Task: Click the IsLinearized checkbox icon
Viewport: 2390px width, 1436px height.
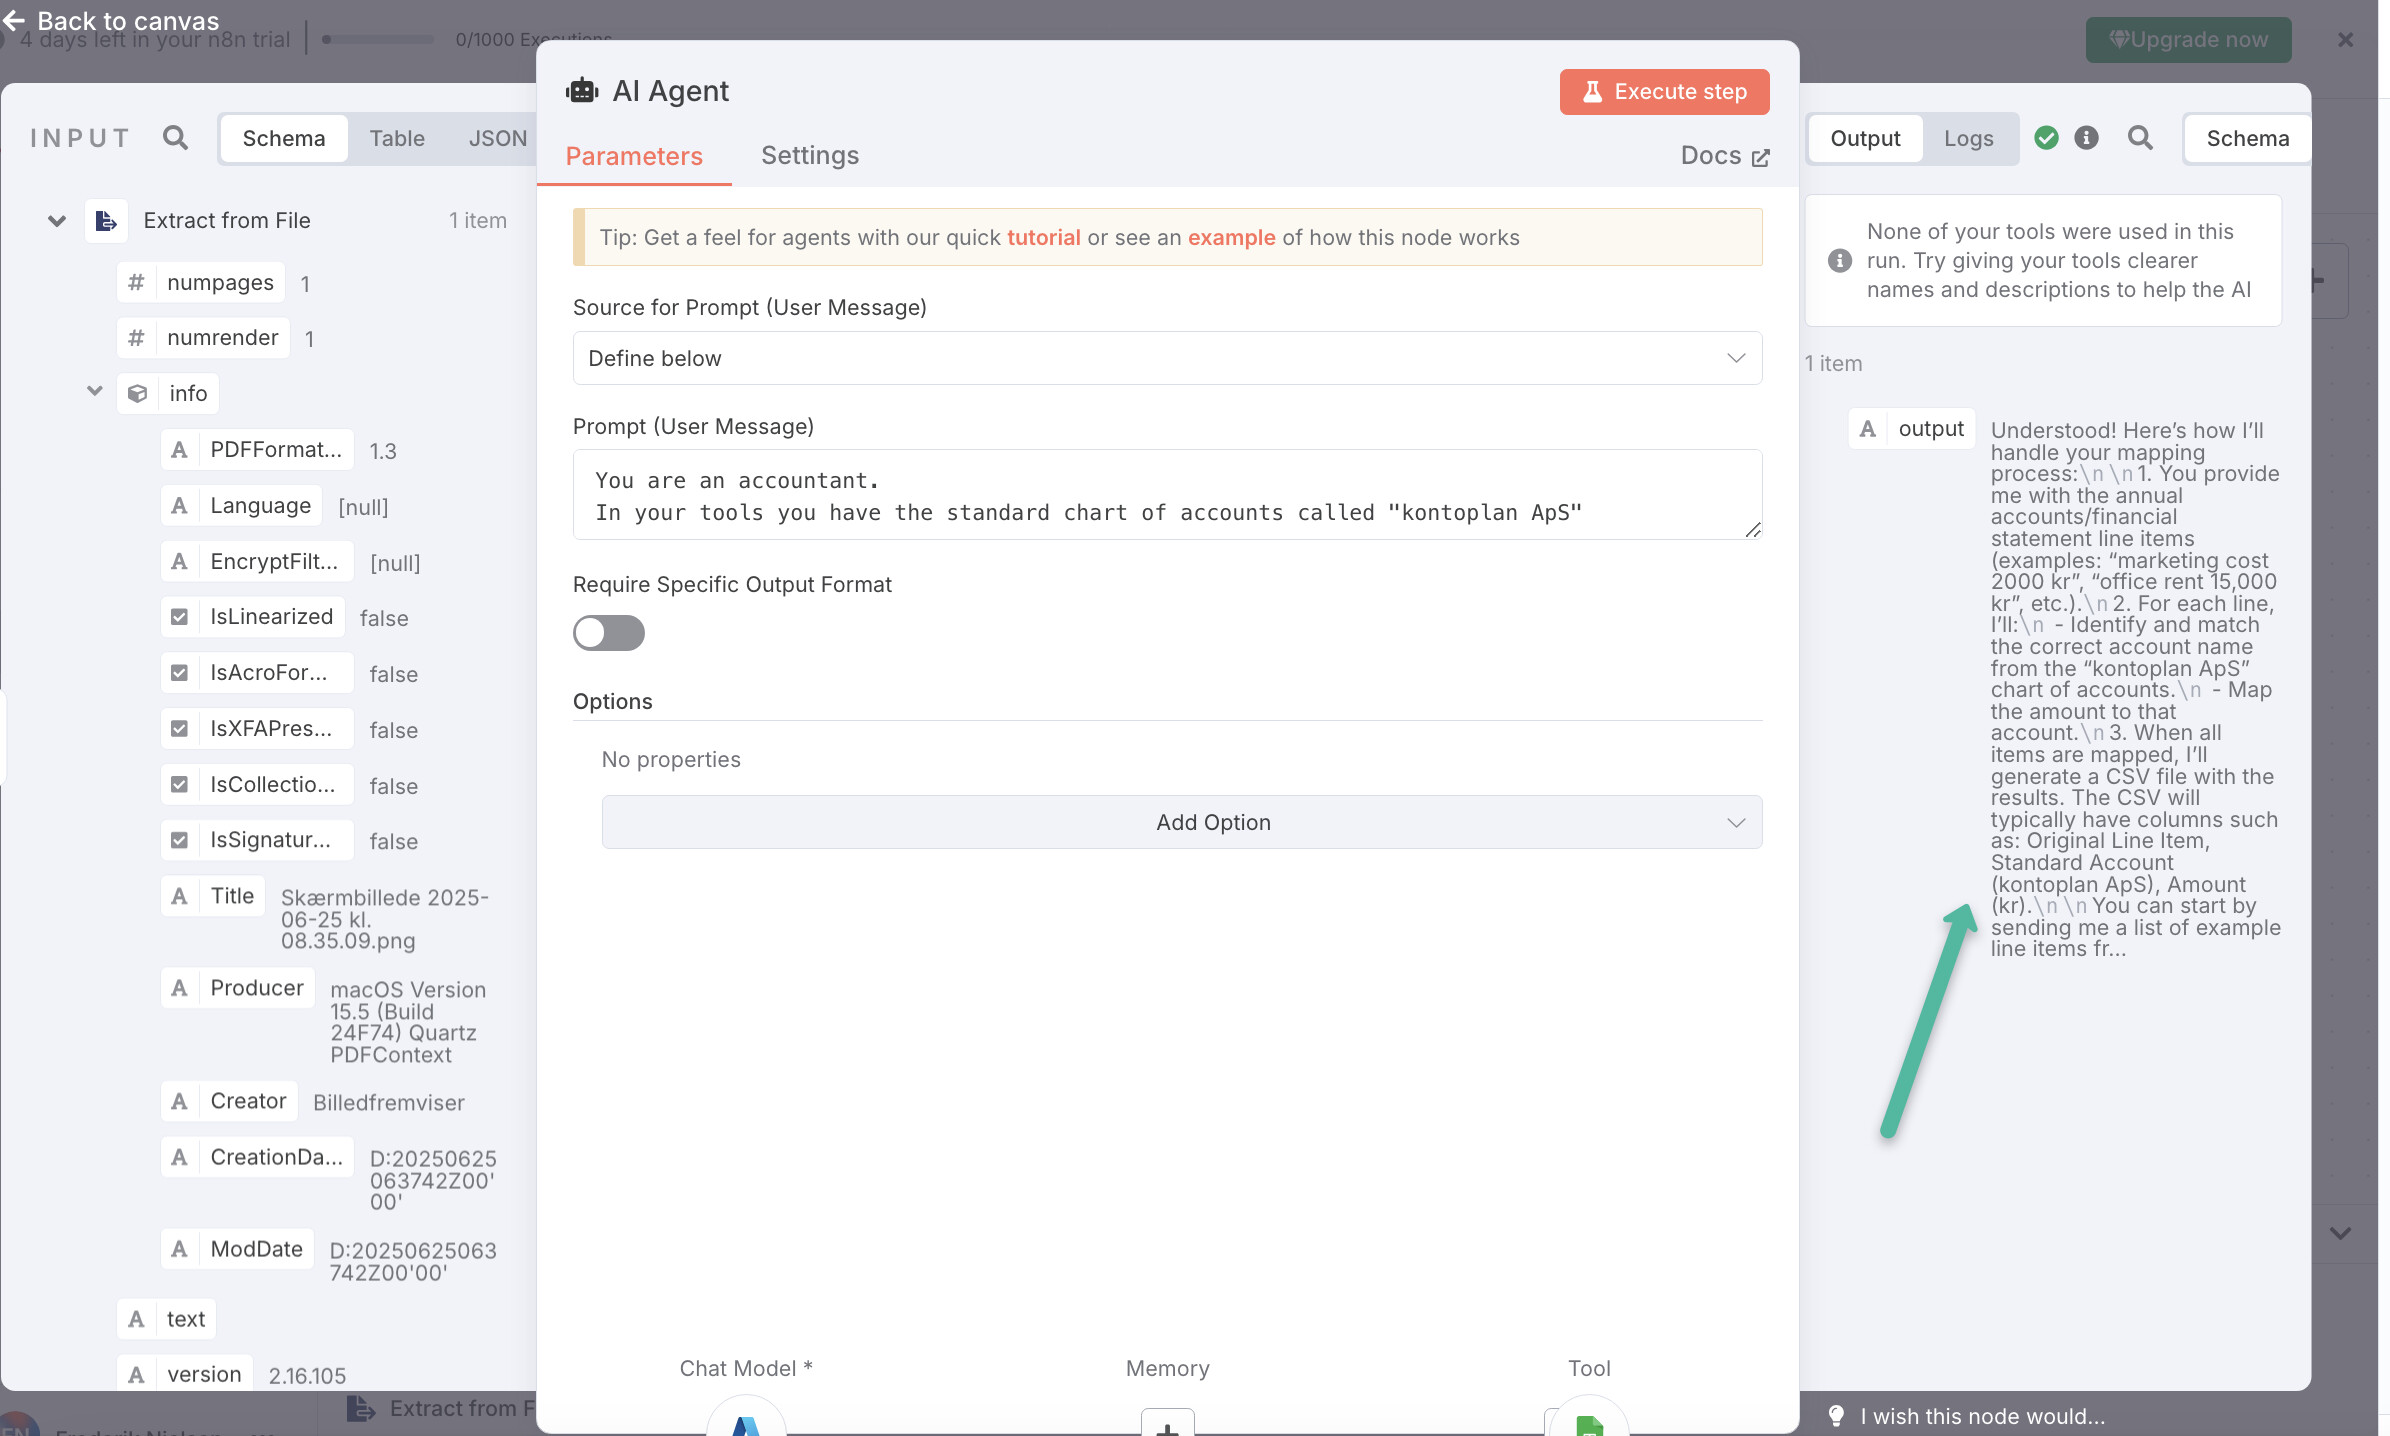Action: 179,617
